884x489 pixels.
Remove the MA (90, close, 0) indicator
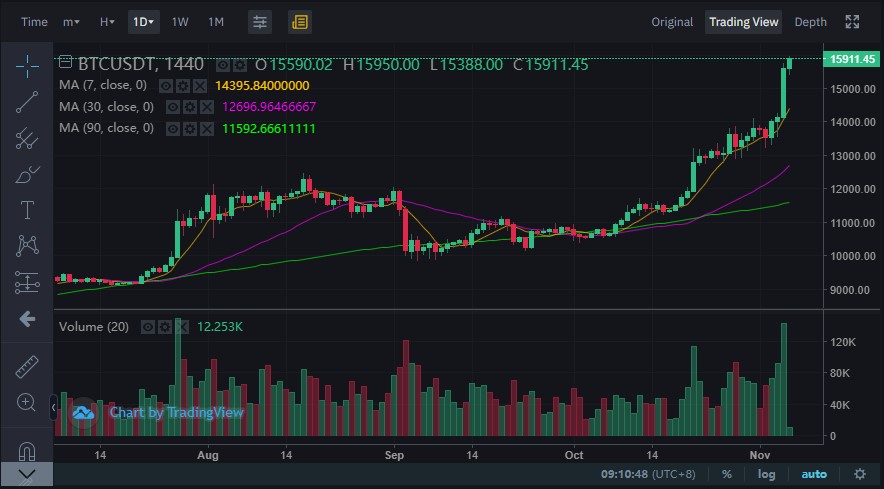(207, 129)
